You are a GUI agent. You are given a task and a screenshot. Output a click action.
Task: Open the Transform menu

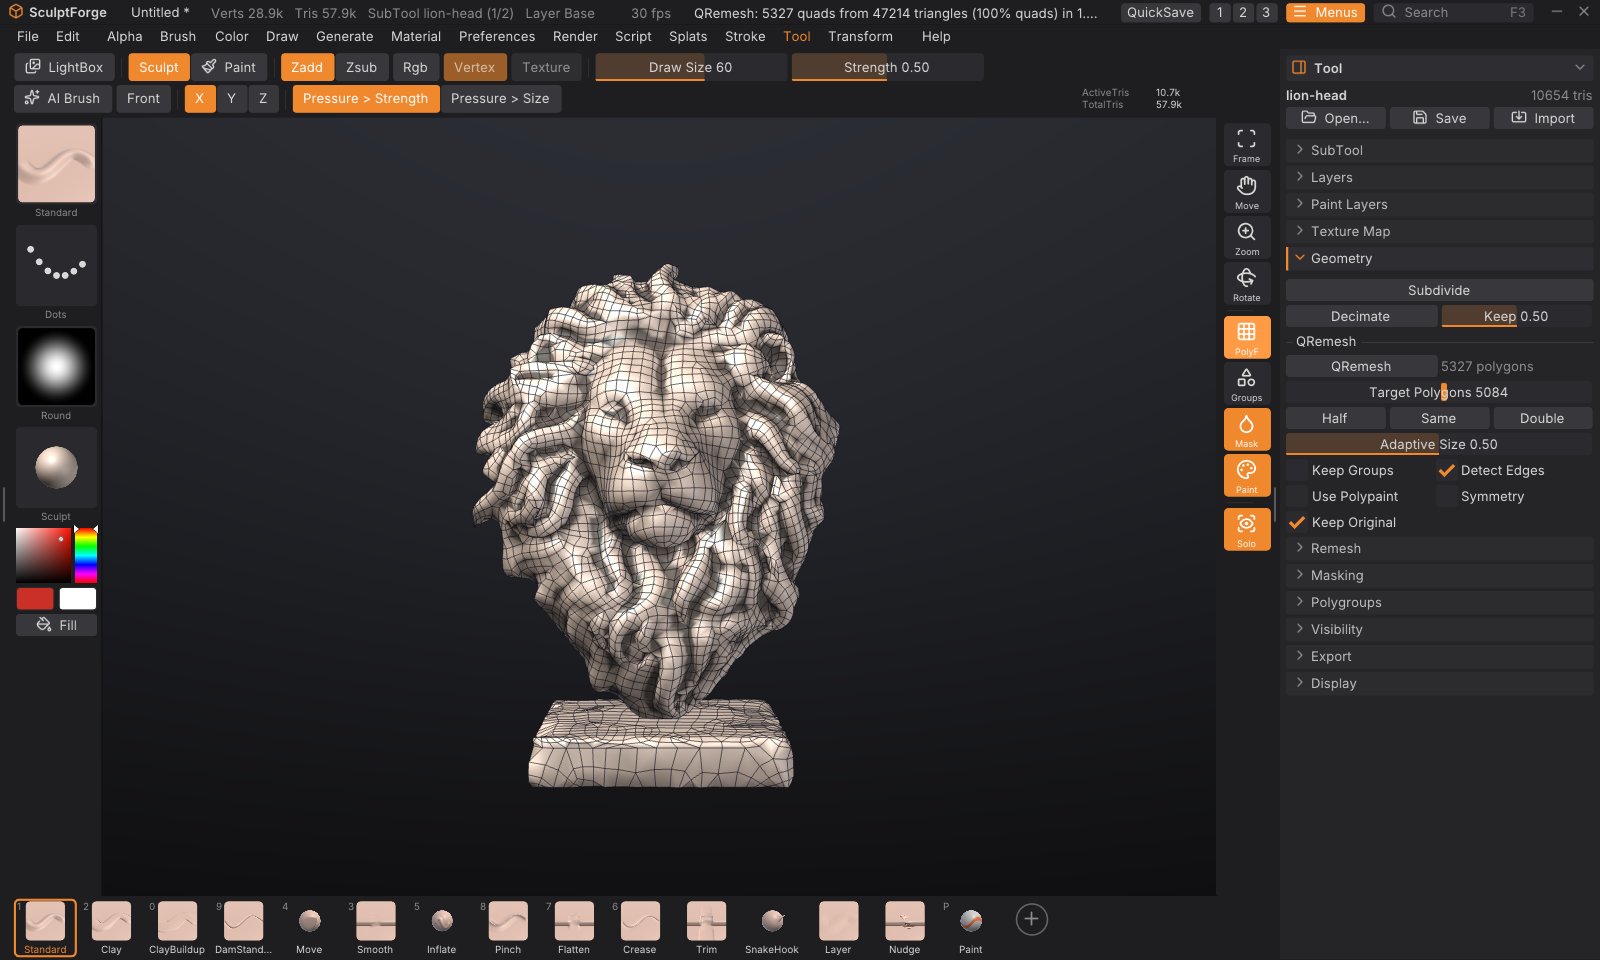[860, 36]
